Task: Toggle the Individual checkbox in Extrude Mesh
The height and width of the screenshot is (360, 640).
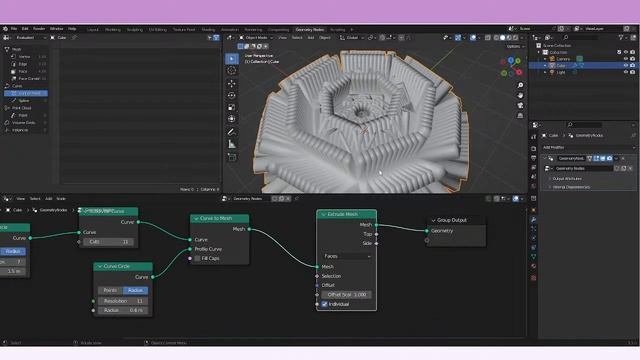Action: (x=324, y=304)
